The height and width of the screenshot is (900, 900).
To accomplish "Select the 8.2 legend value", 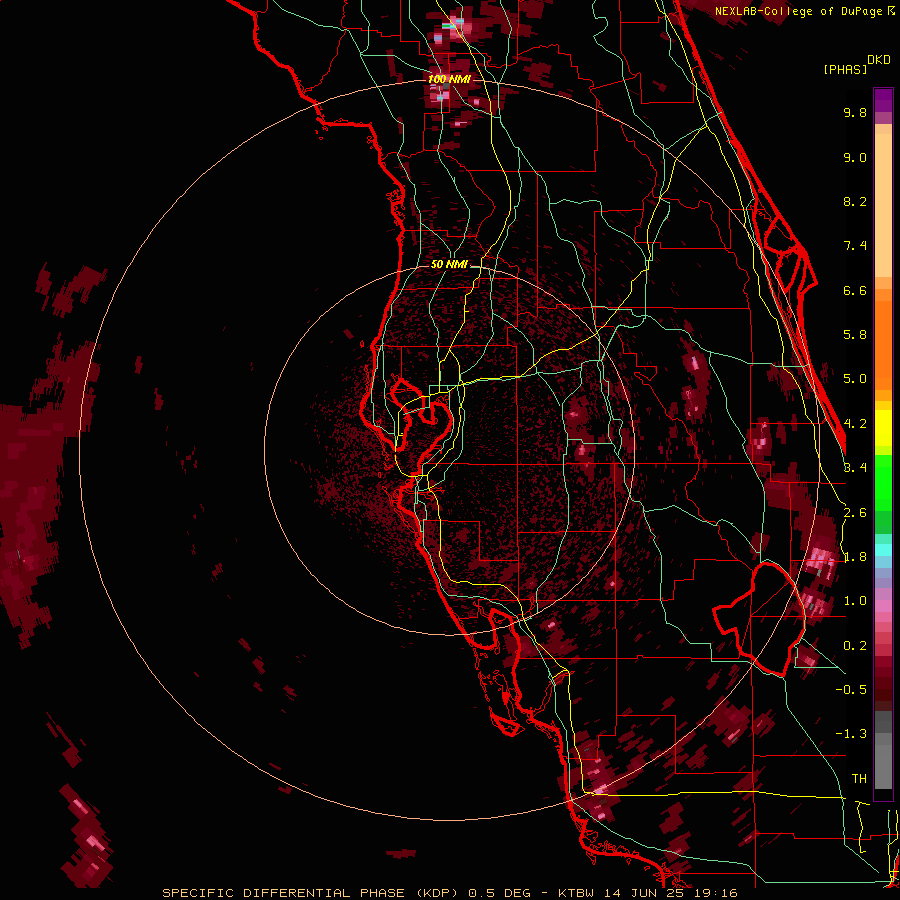I will 855,201.
